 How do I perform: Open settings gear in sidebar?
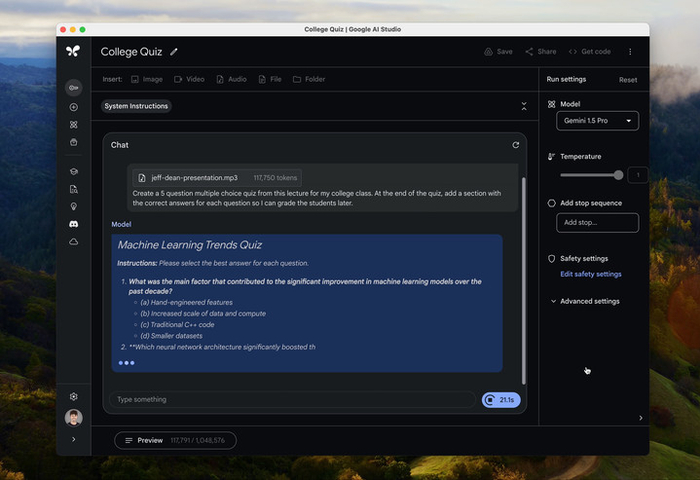point(74,397)
